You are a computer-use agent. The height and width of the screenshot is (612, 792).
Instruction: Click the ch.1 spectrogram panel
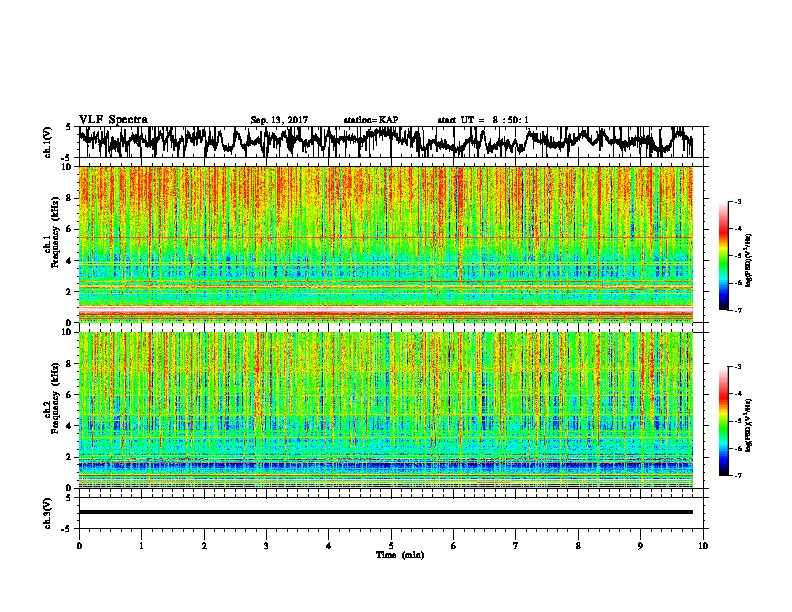(x=385, y=244)
